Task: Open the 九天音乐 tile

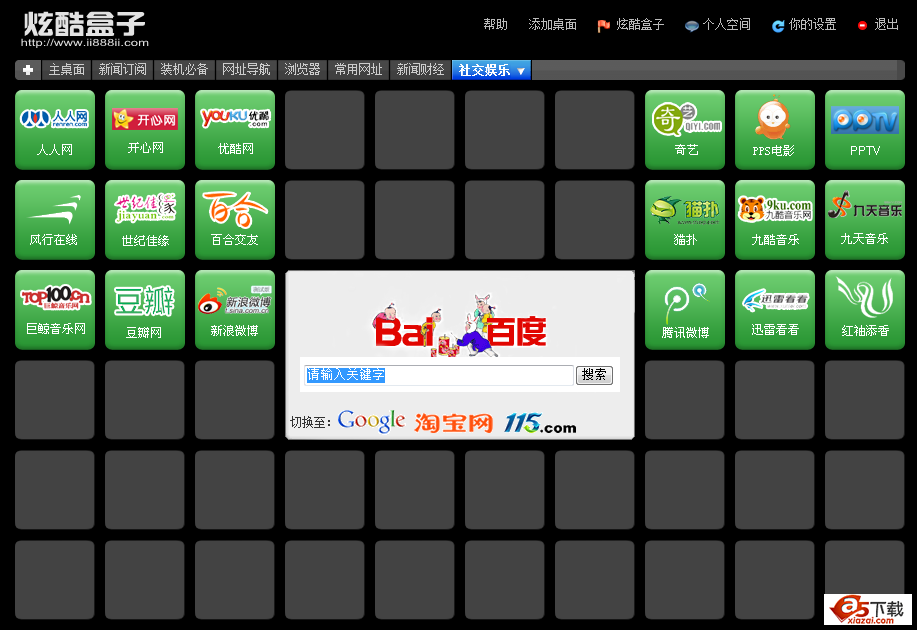Action: tap(865, 219)
